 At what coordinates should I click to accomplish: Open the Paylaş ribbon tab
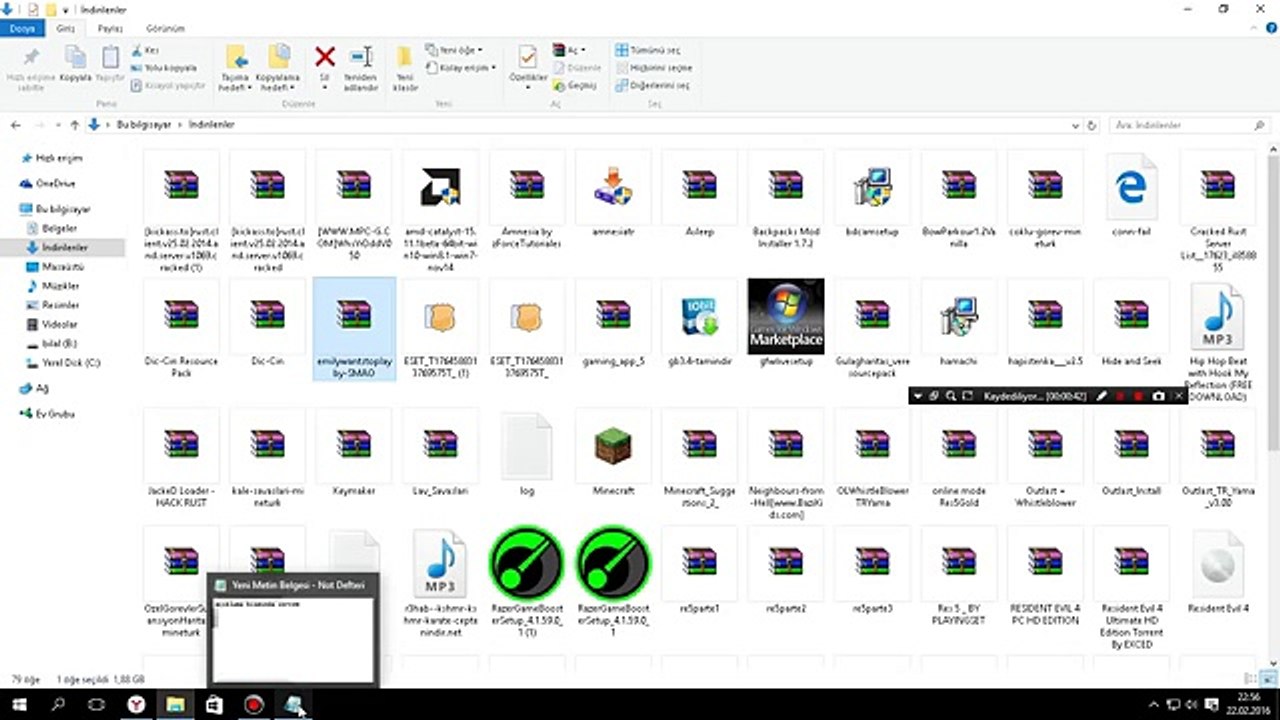point(110,29)
